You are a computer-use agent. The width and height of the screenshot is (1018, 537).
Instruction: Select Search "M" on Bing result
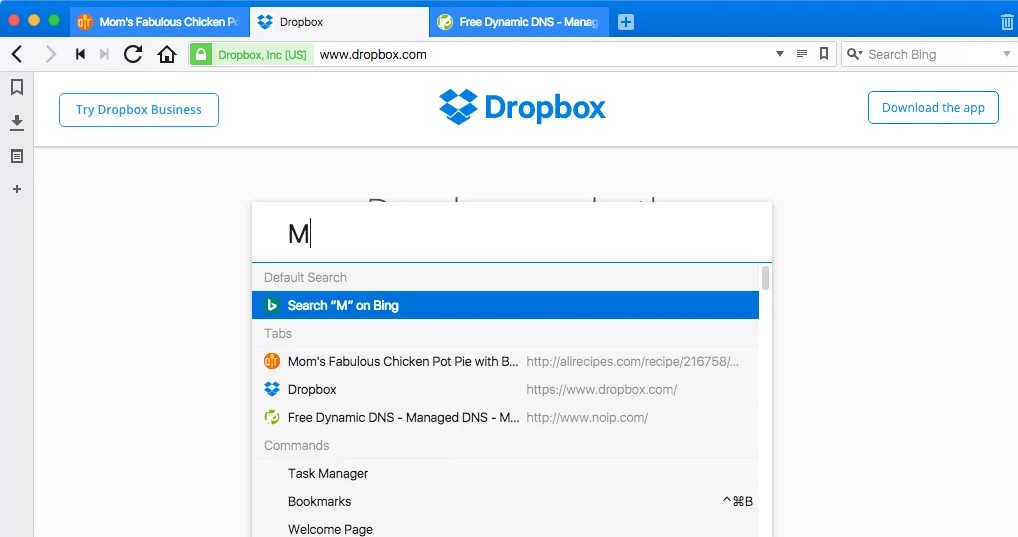[505, 305]
